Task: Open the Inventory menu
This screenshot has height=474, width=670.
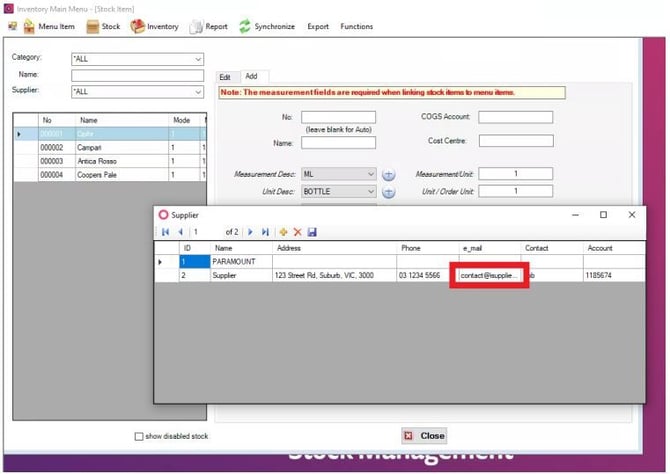Action: click(155, 26)
